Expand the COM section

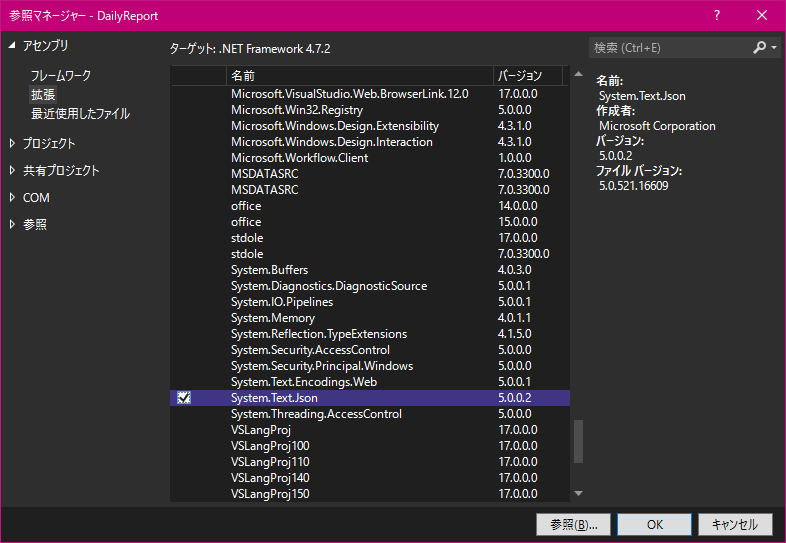pyautogui.click(x=12, y=198)
